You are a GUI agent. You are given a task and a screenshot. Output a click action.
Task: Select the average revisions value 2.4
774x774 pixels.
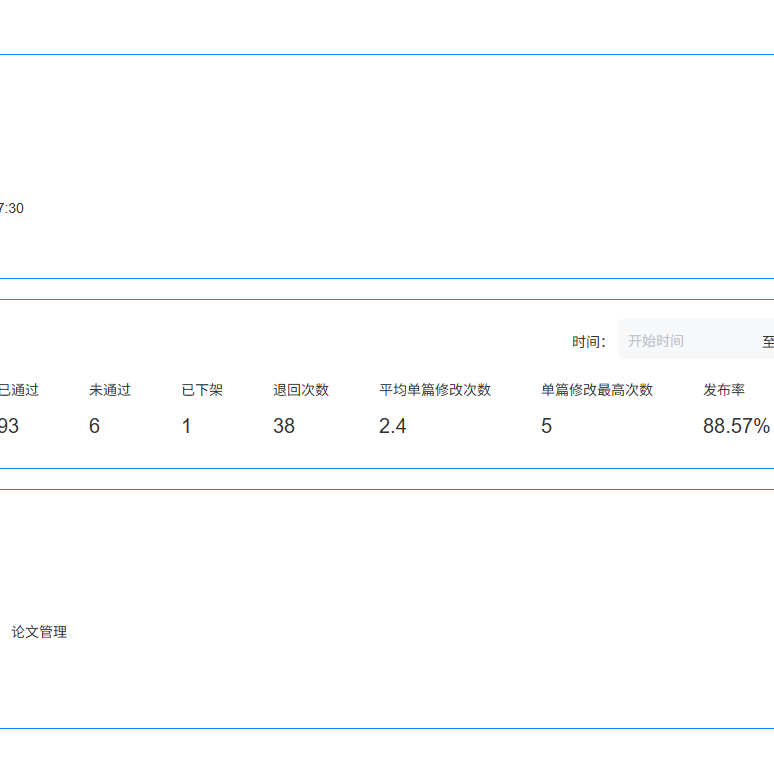[x=393, y=426]
